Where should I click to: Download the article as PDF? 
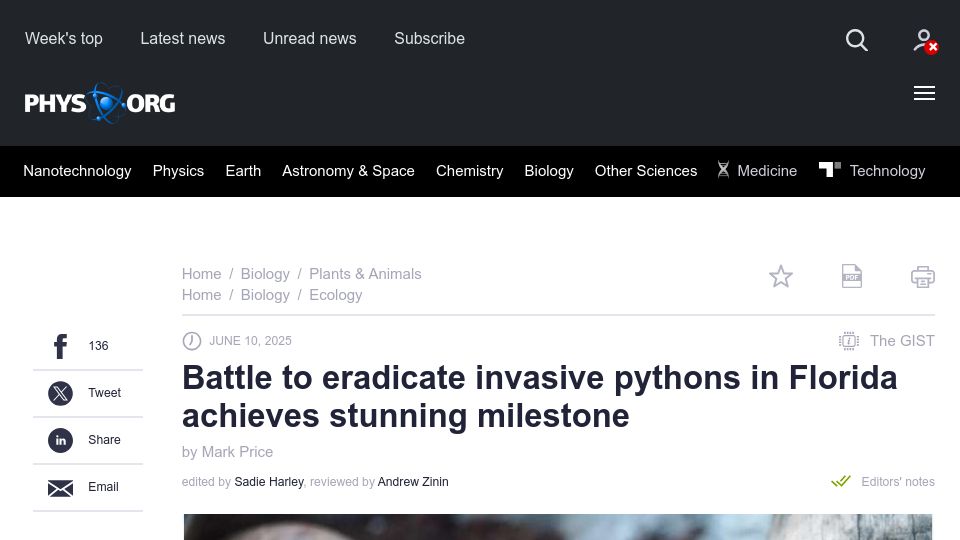(852, 277)
